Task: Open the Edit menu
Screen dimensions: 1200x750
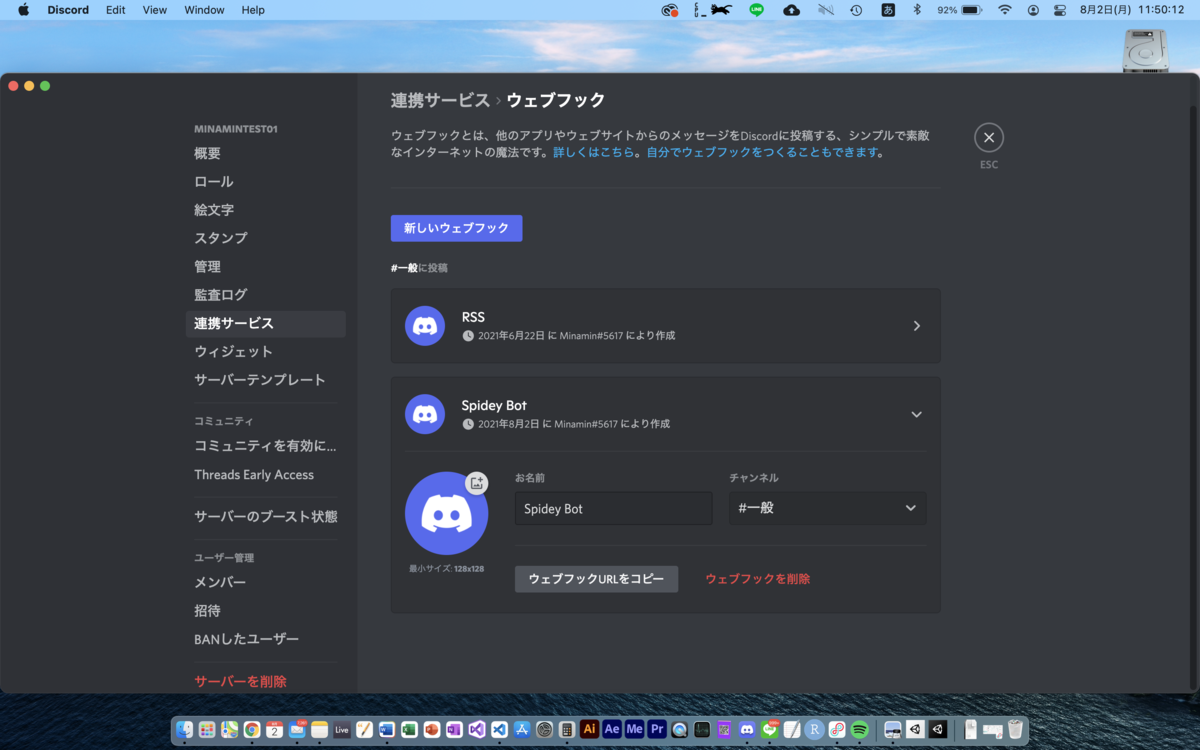Action: [116, 10]
